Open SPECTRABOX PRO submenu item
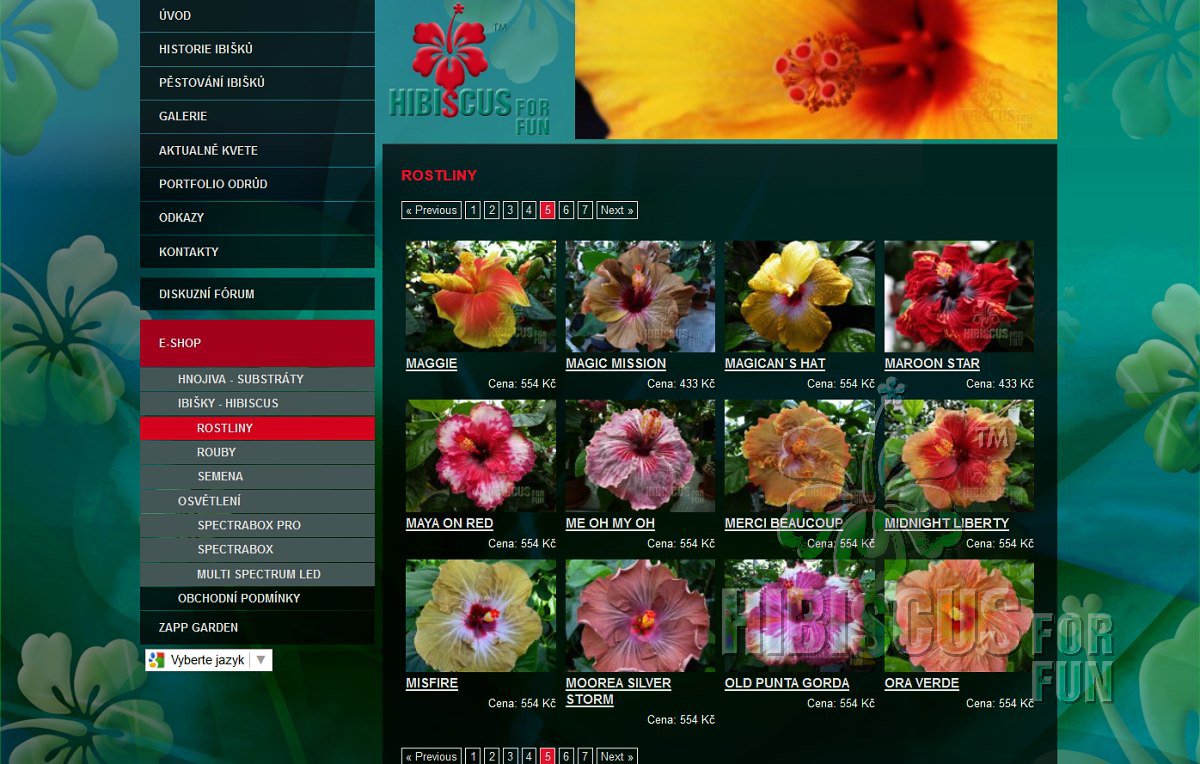The width and height of the screenshot is (1200, 764). tap(257, 525)
